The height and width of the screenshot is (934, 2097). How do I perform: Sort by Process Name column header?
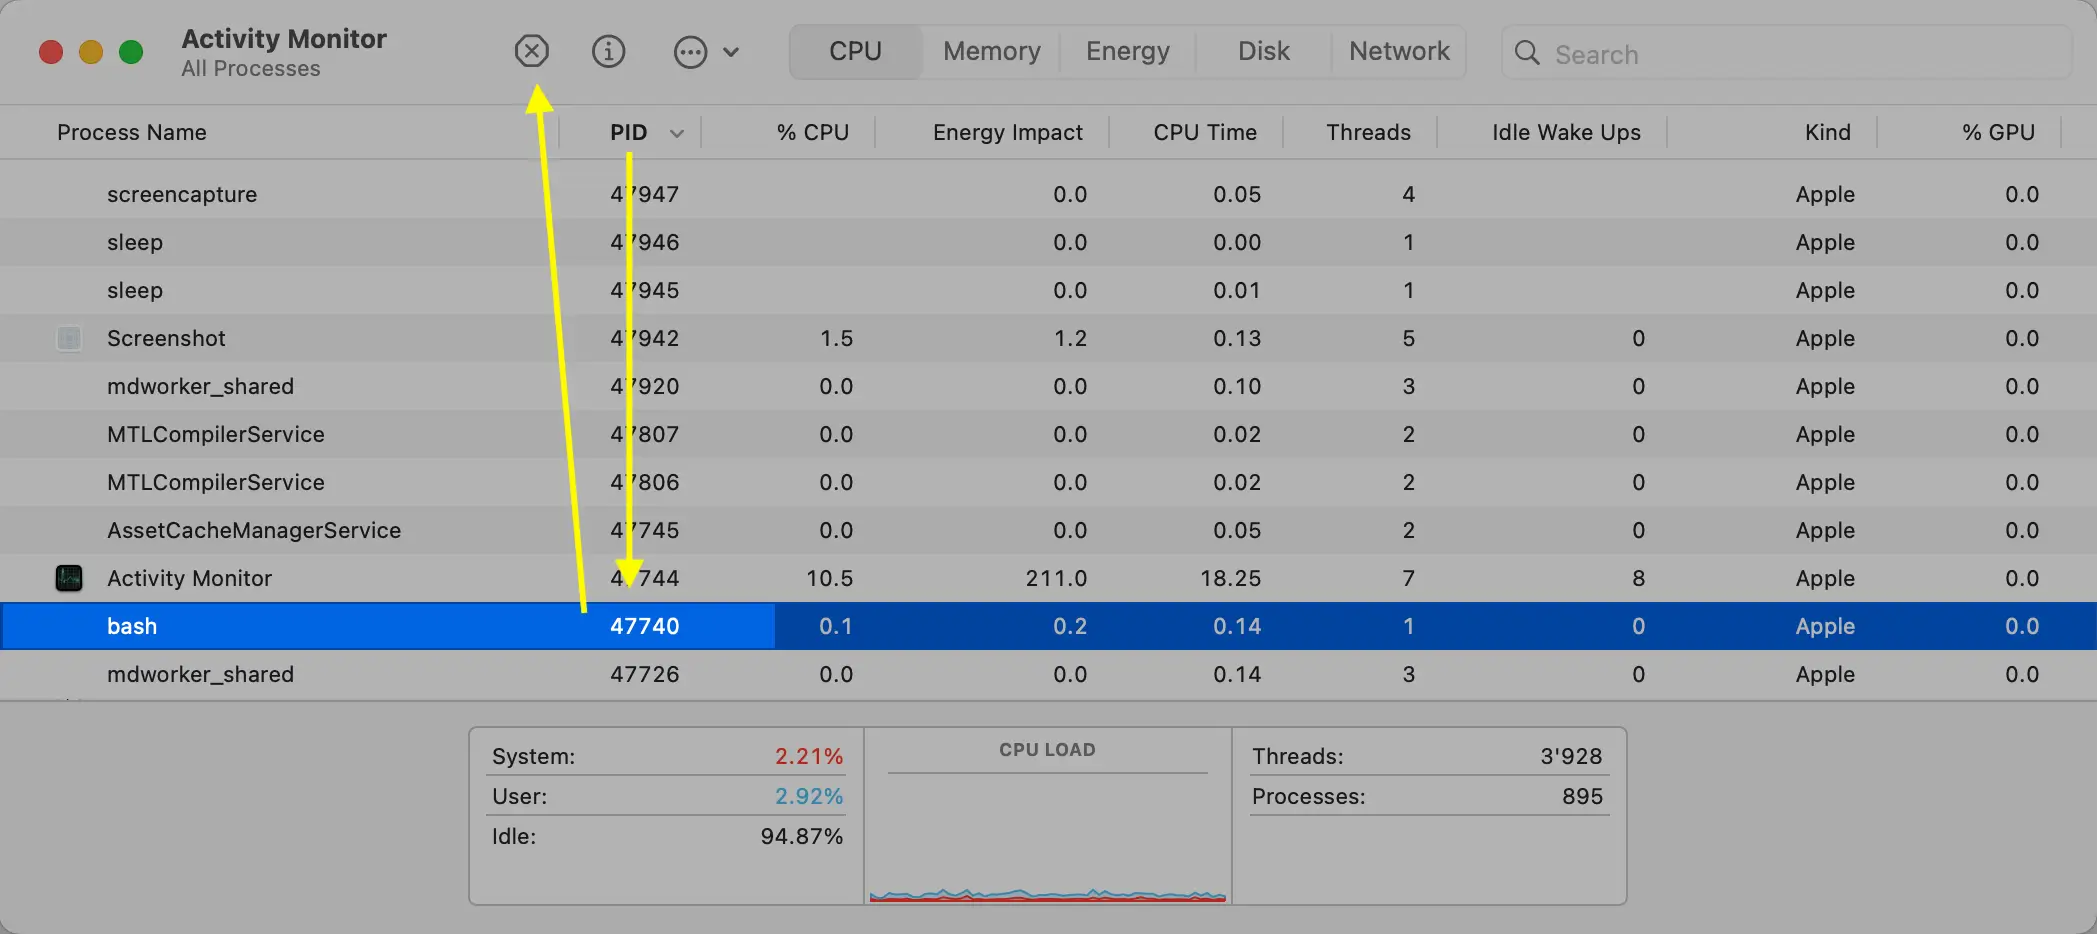(132, 132)
